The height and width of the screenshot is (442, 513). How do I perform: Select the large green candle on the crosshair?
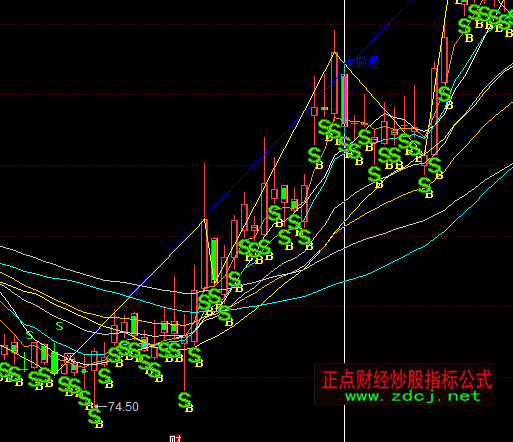pyautogui.click(x=345, y=100)
